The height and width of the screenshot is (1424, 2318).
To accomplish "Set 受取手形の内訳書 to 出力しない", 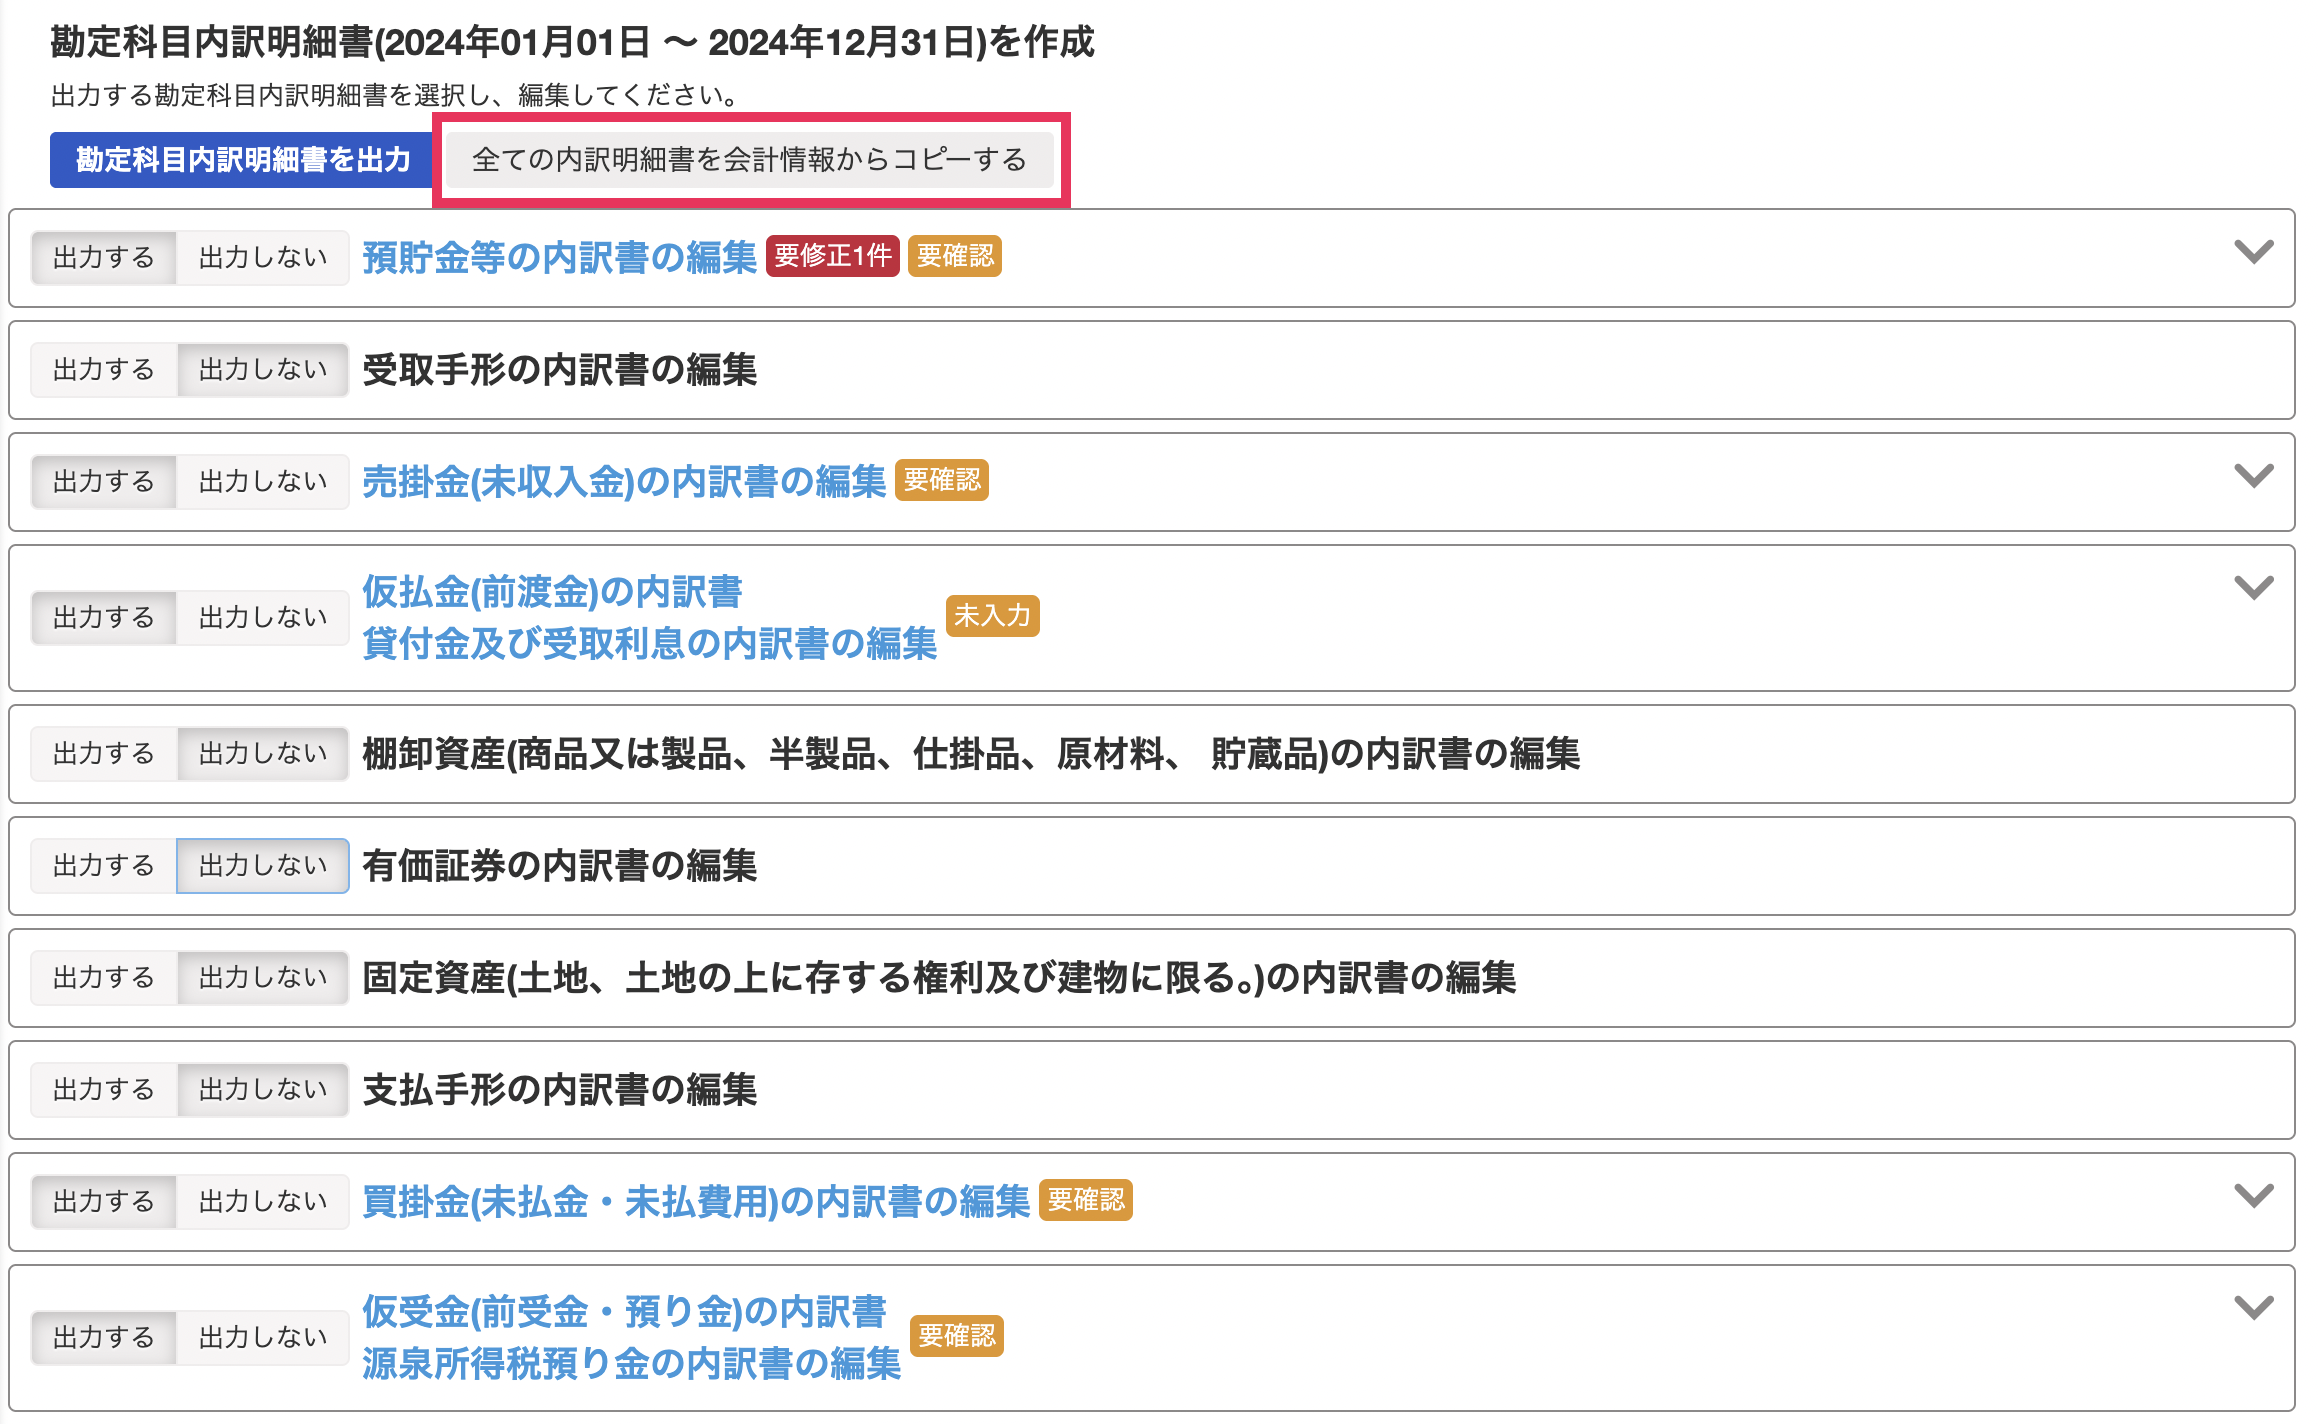I will pyautogui.click(x=263, y=370).
